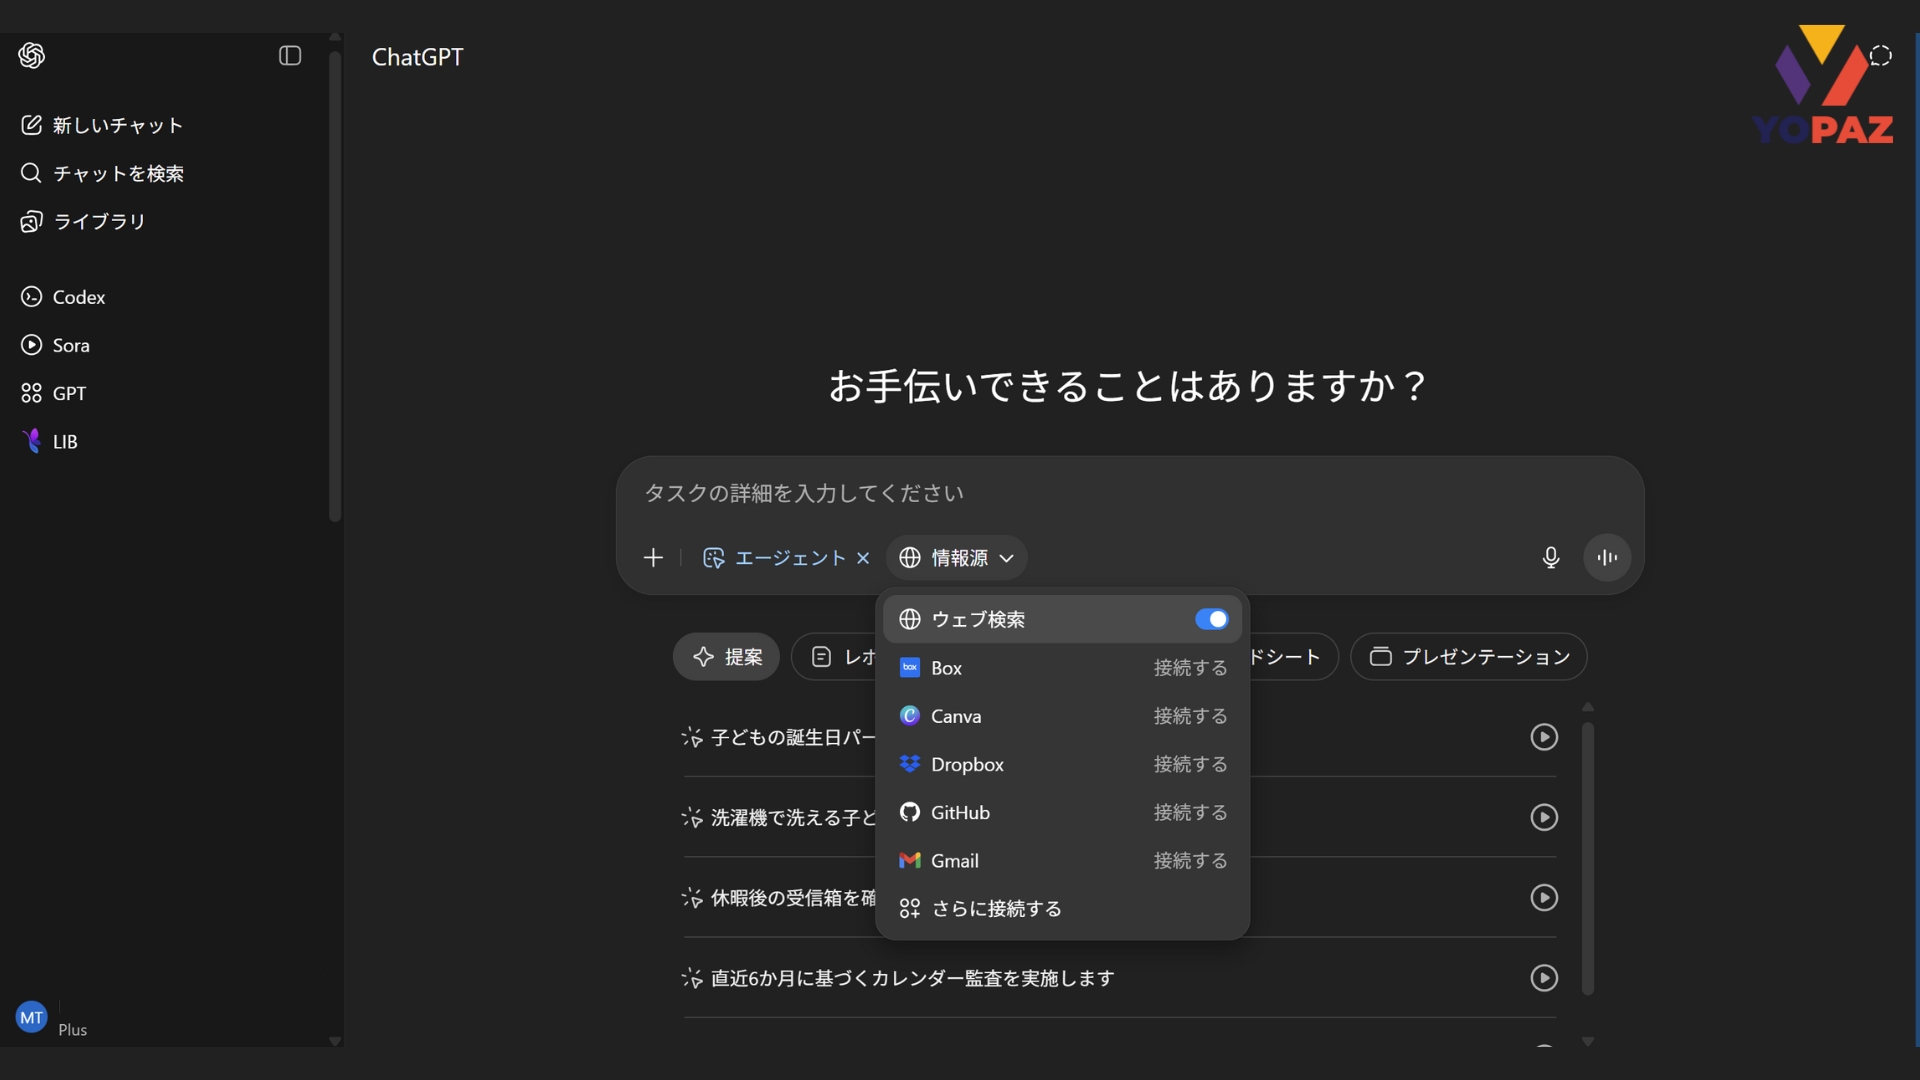Screen dimensions: 1920x1080
Task: Click the Gmail icon in sources menu
Action: (909, 860)
